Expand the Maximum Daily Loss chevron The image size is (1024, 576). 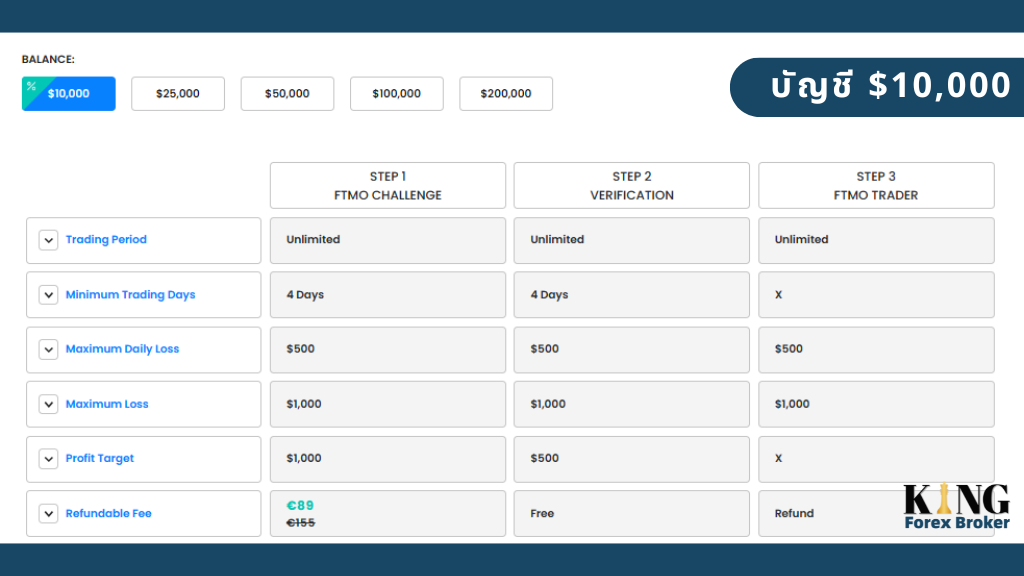coord(48,349)
